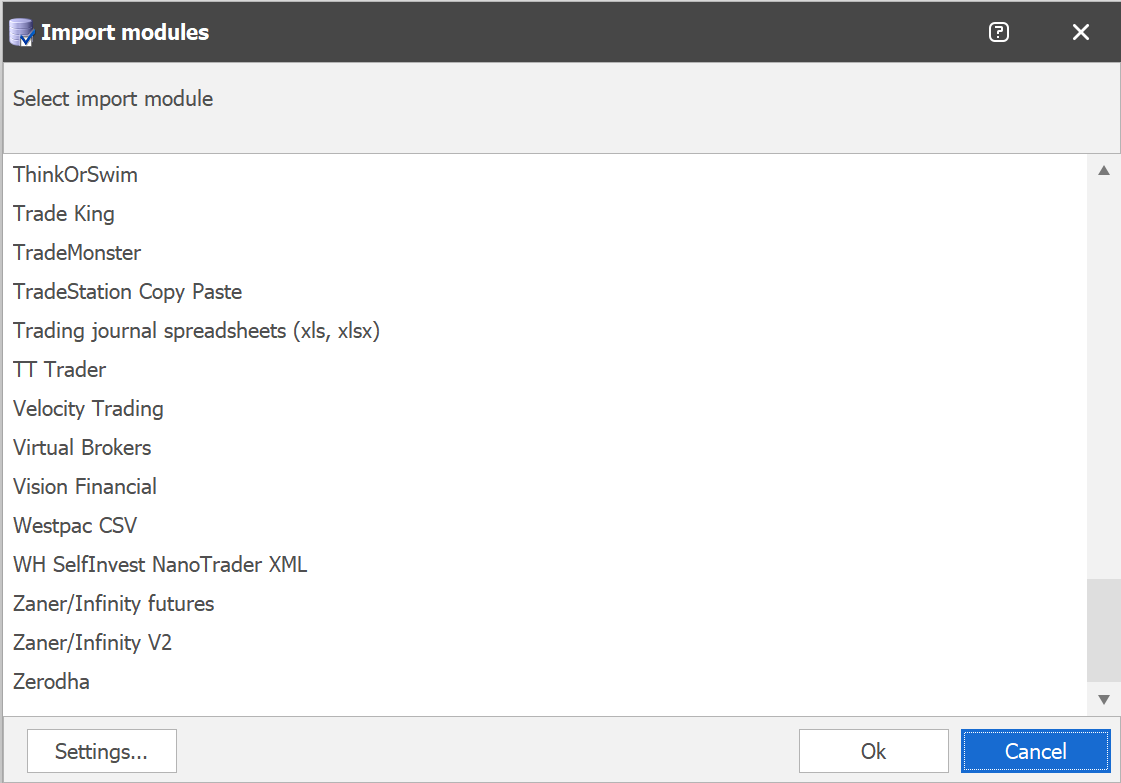
Task: Select Trade King from the list
Action: [545, 214]
